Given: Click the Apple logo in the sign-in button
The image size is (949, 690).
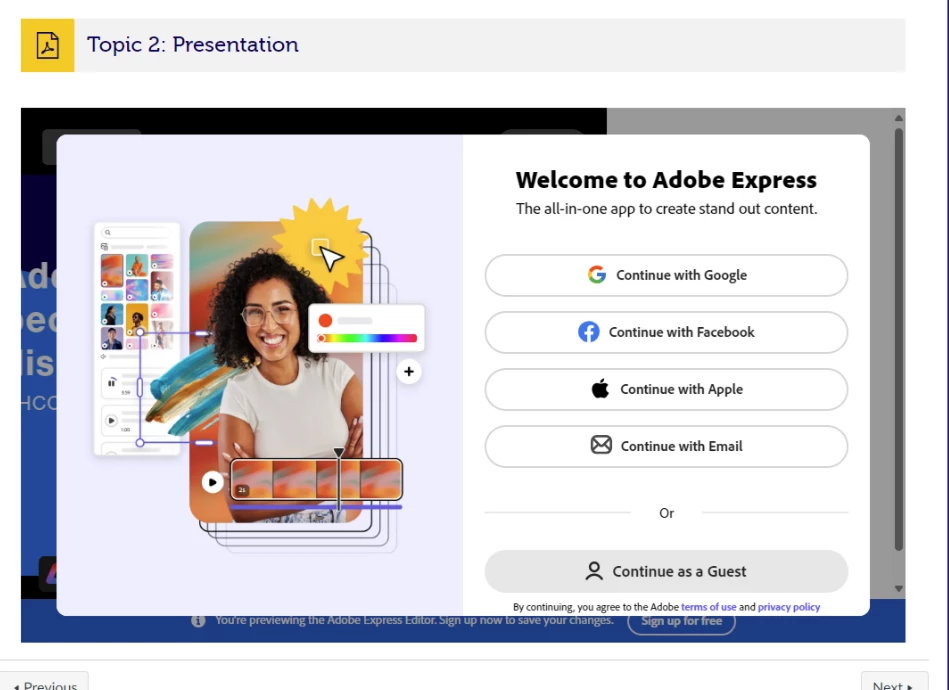Looking at the screenshot, I should 600,389.
